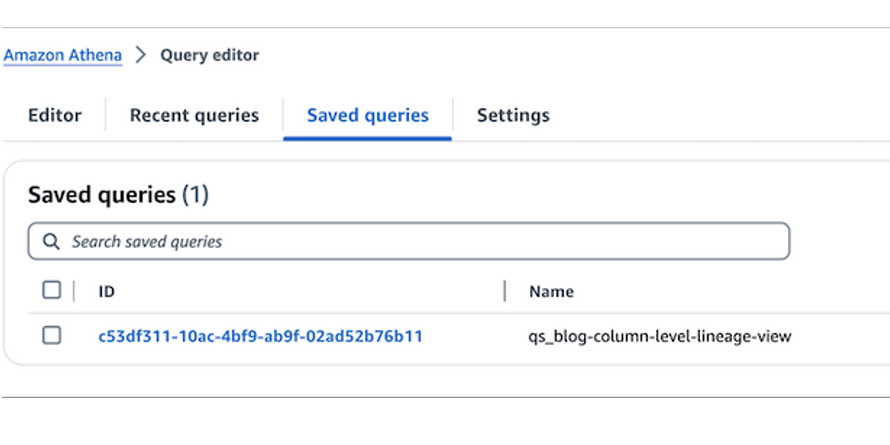Open the Amazon Athena breadcrumb link

click(x=62, y=56)
